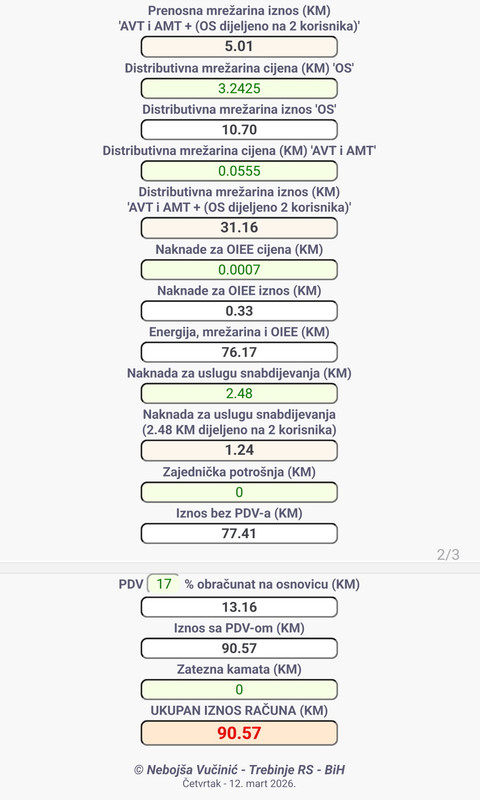Click the 2/3 page indicator
Image resolution: width=480 pixels, height=800 pixels.
448,555
